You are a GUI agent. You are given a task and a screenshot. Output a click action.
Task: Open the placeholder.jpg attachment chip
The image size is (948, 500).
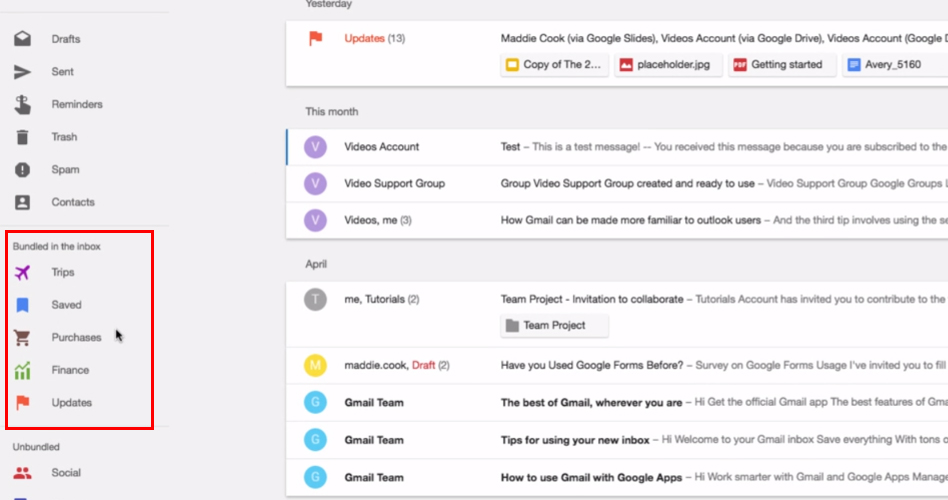click(668, 65)
